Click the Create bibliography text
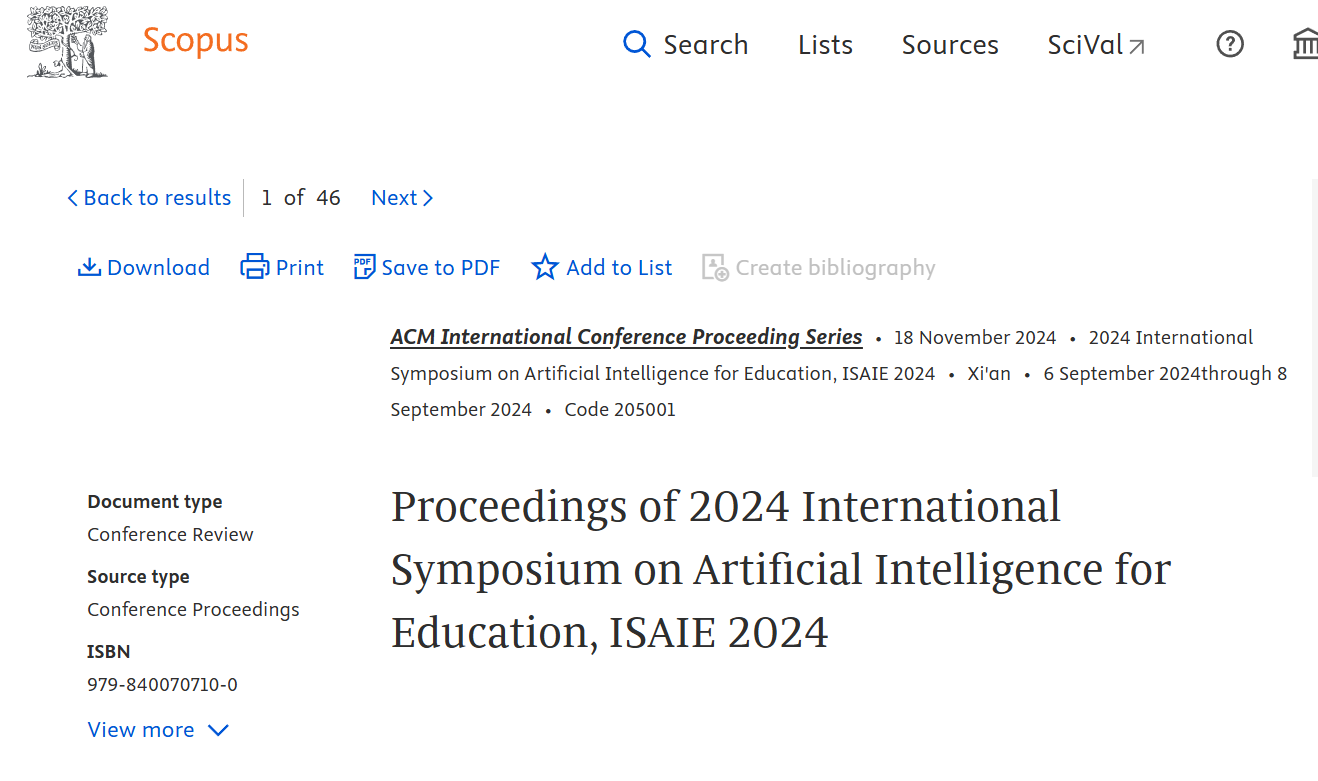The height and width of the screenshot is (781, 1318). tap(836, 268)
